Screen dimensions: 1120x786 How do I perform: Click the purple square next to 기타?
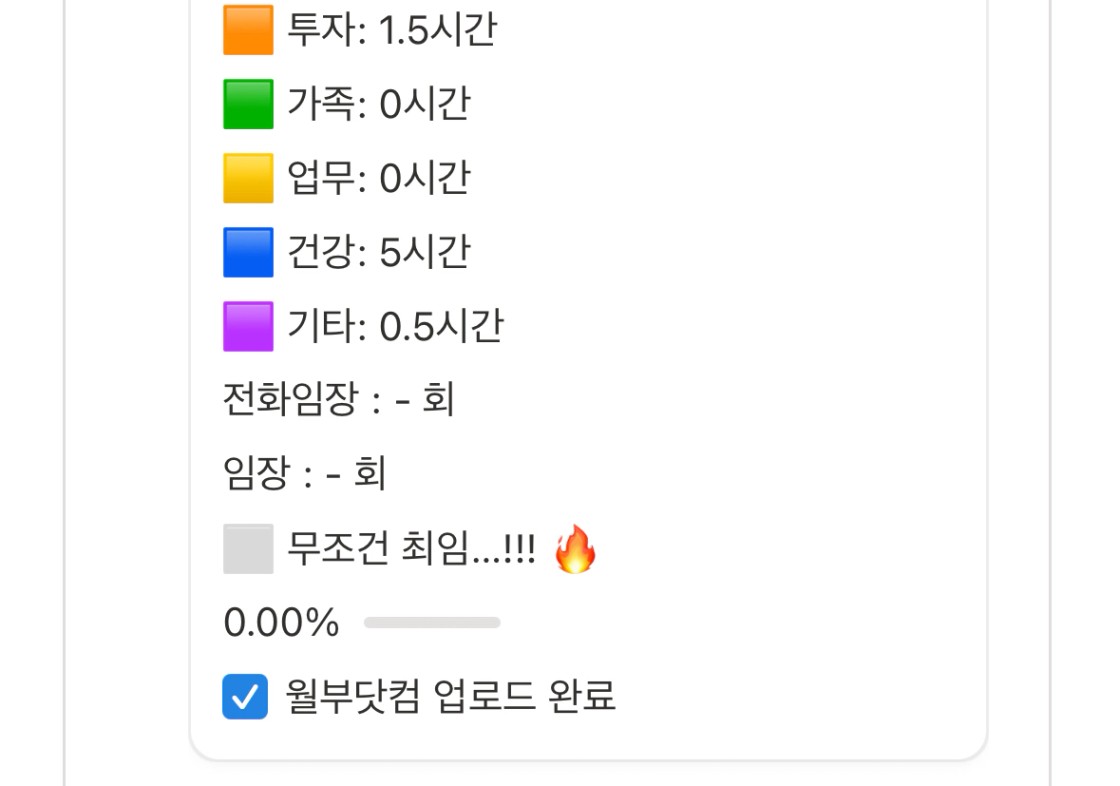click(248, 327)
